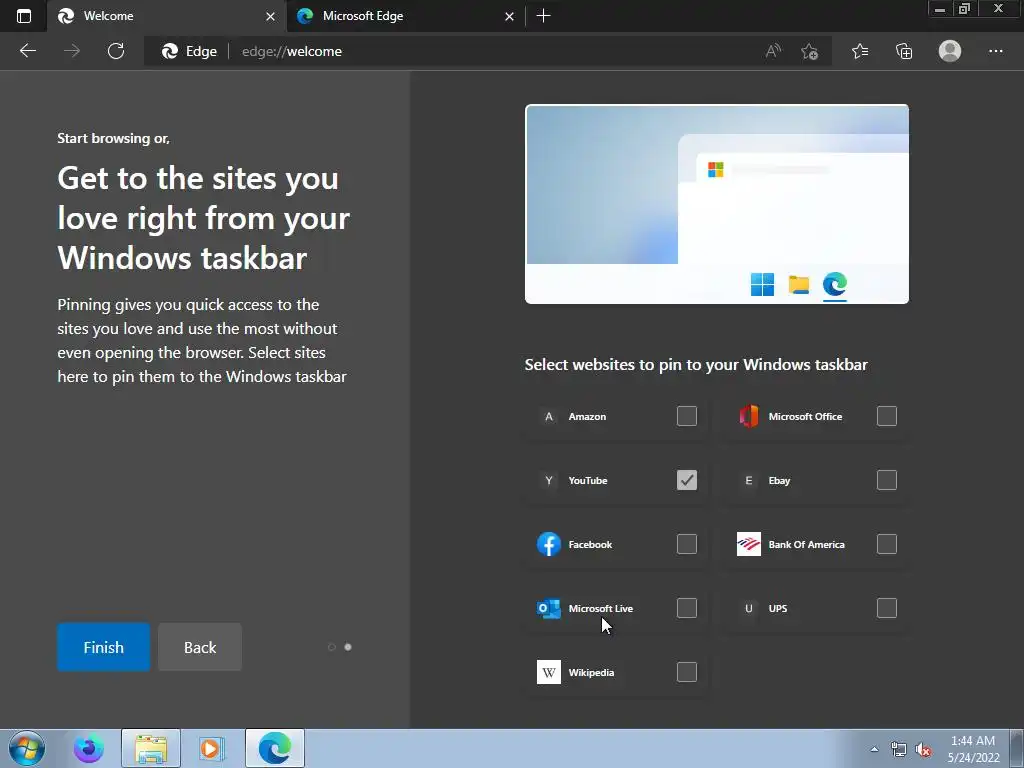Check the Wikipedia checkbox
1024x768 pixels.
pyautogui.click(x=686, y=672)
